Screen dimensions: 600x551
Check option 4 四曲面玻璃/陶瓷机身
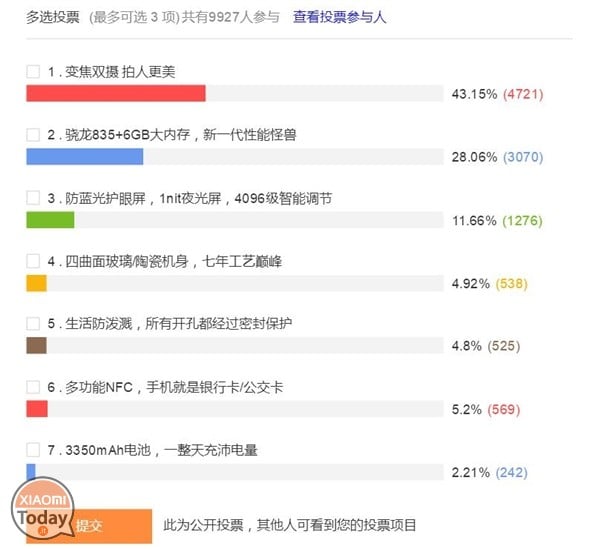[x=33, y=261]
